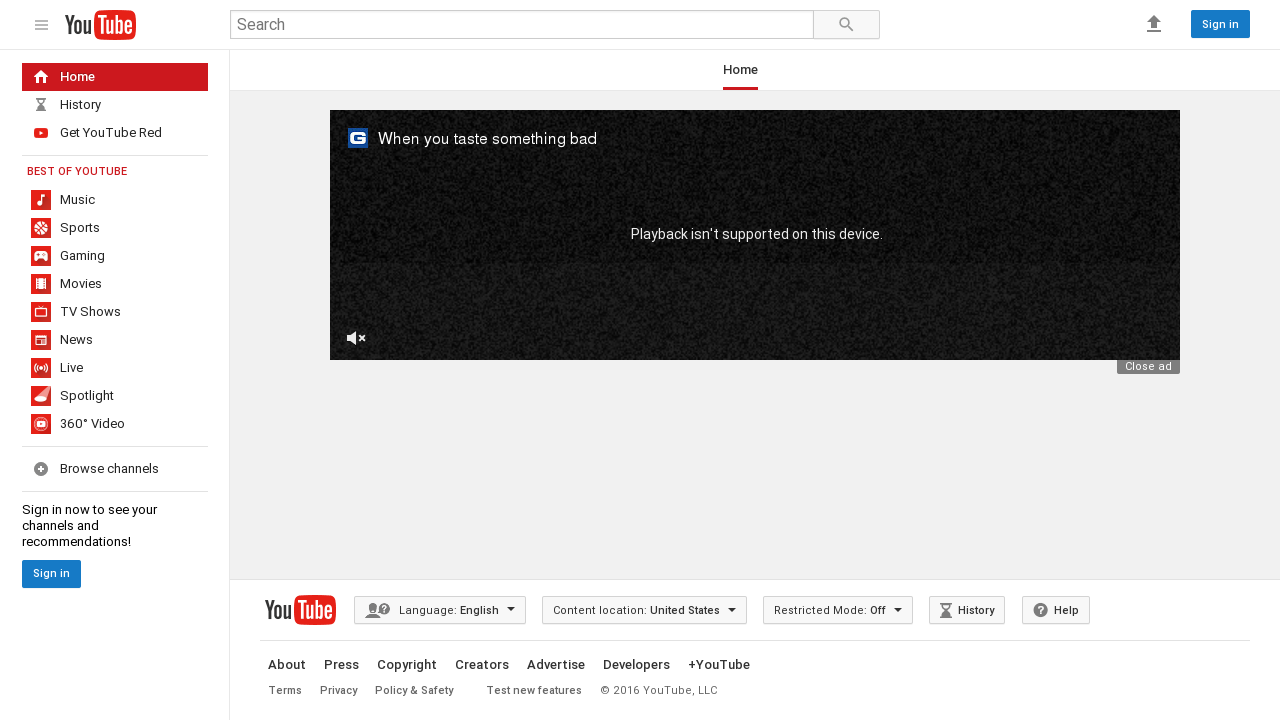The width and height of the screenshot is (1280, 720).
Task: Click the language person icon in footer
Action: tap(377, 610)
